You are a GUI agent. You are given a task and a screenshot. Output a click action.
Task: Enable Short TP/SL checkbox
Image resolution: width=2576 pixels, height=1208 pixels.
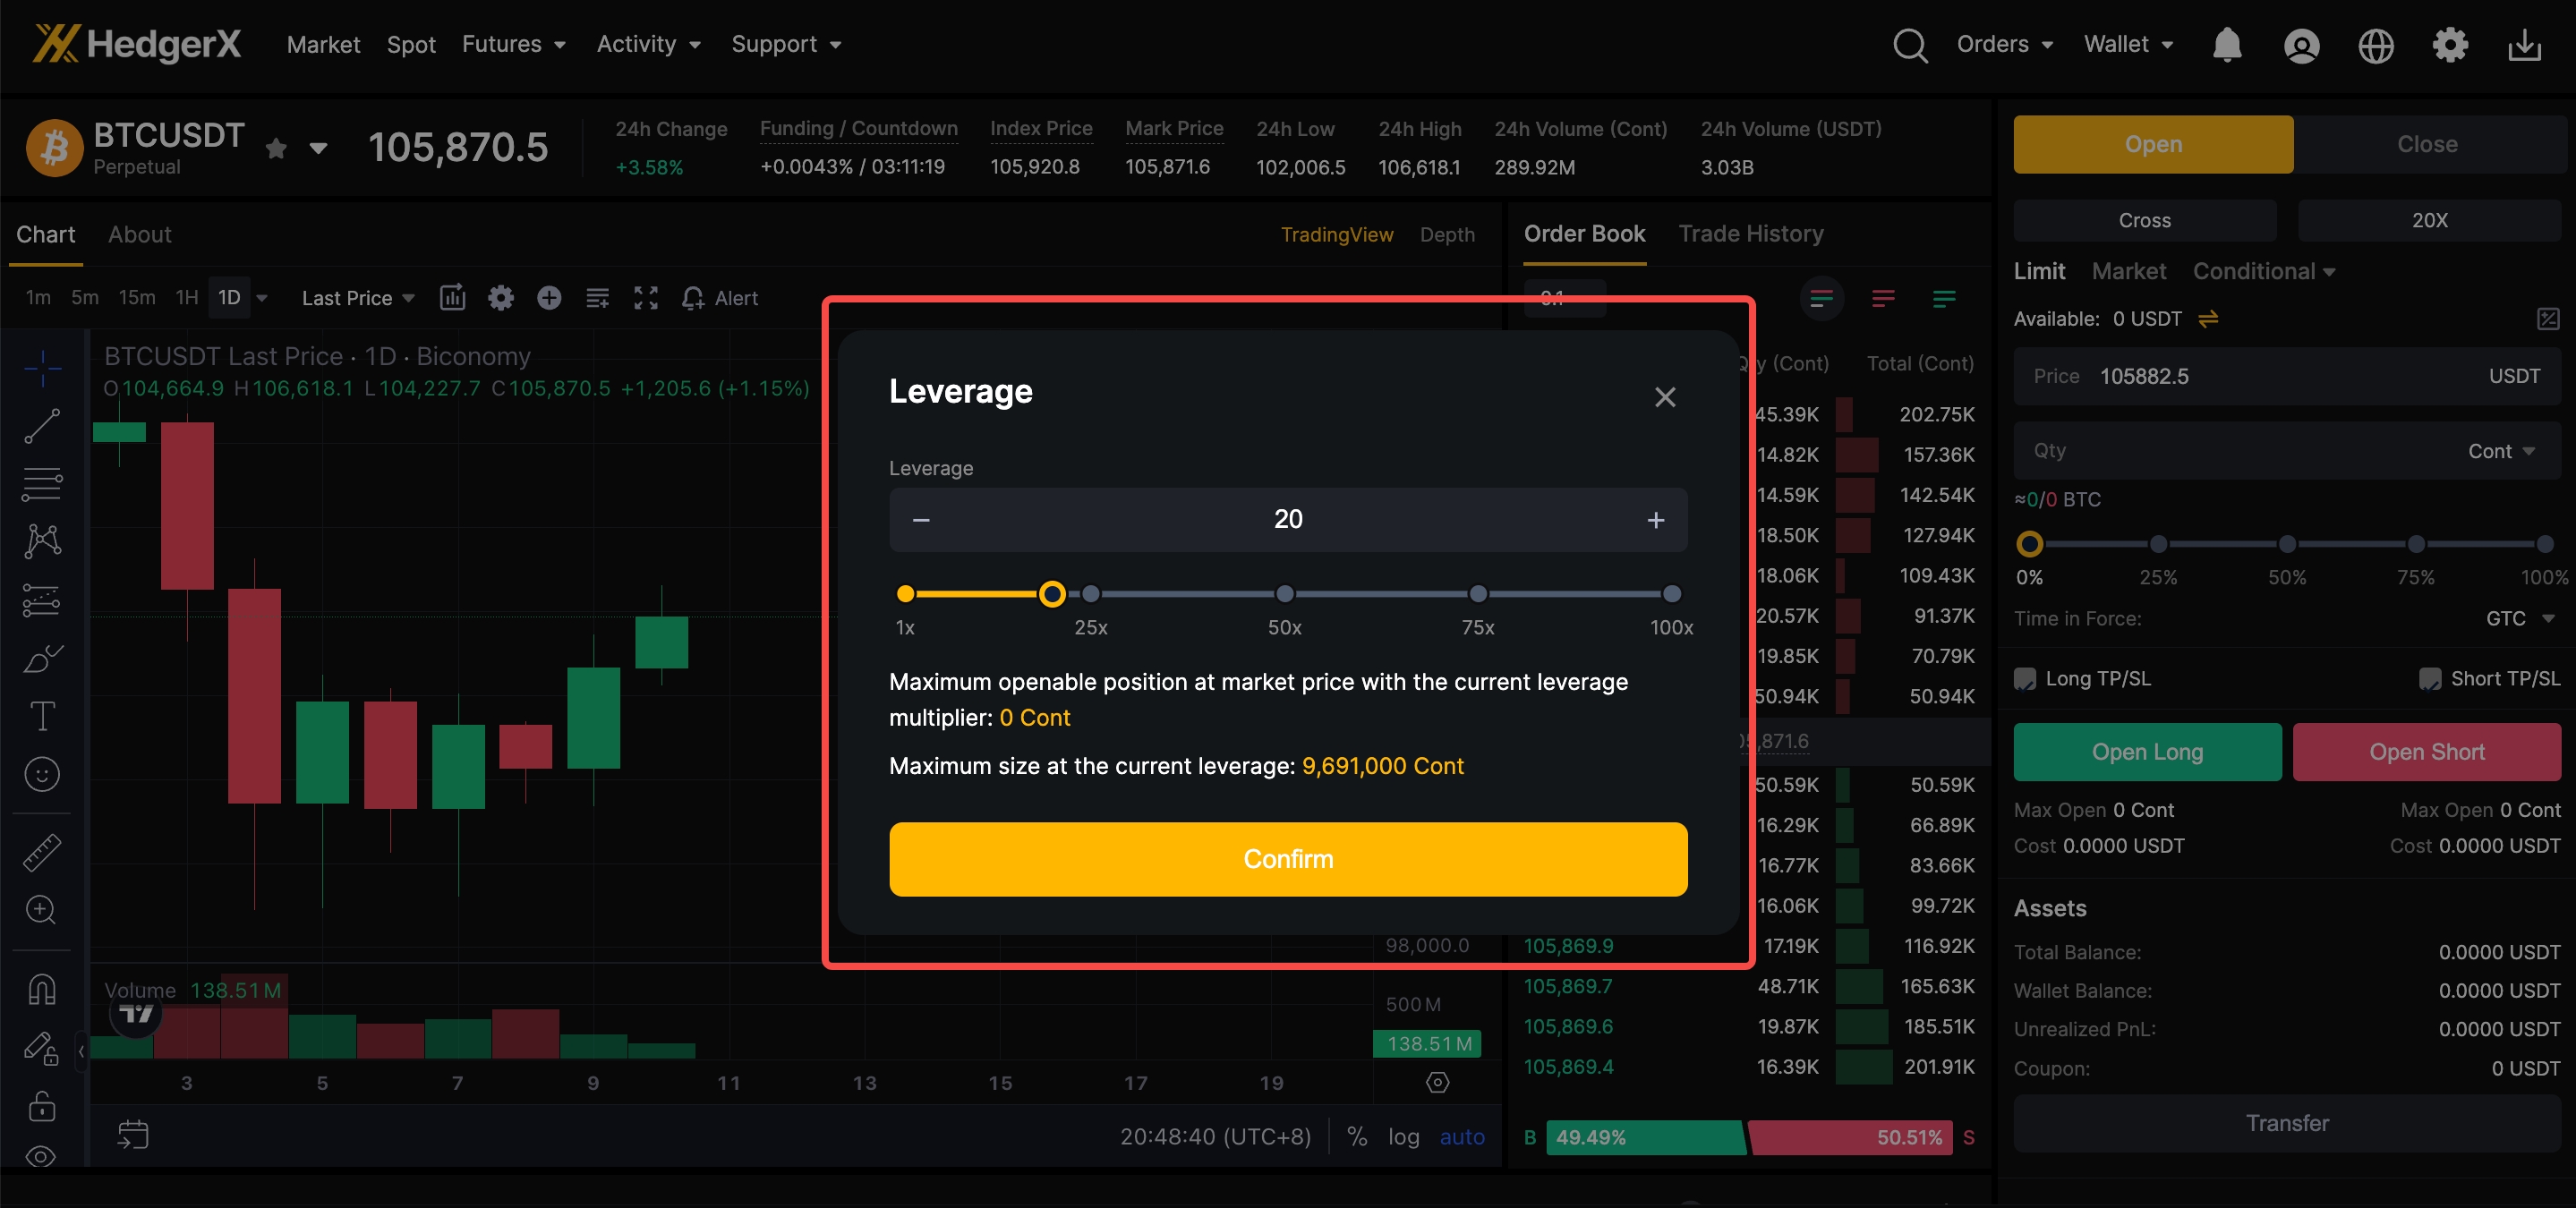[2430, 679]
